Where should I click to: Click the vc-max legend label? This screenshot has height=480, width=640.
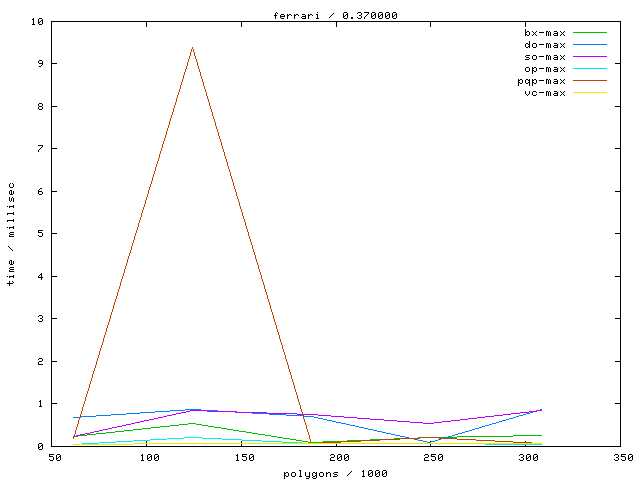pyautogui.click(x=545, y=93)
